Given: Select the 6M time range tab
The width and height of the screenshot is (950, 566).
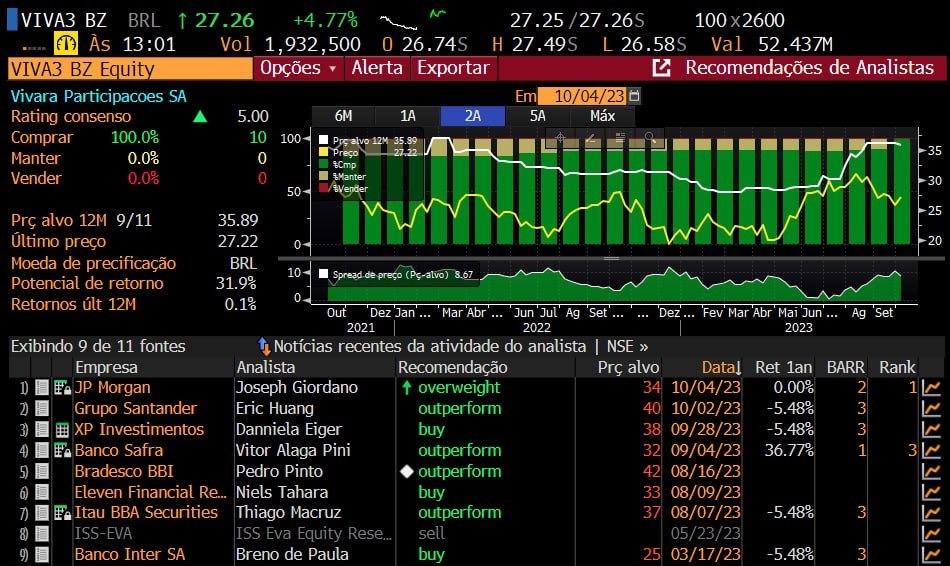Looking at the screenshot, I should pos(343,116).
